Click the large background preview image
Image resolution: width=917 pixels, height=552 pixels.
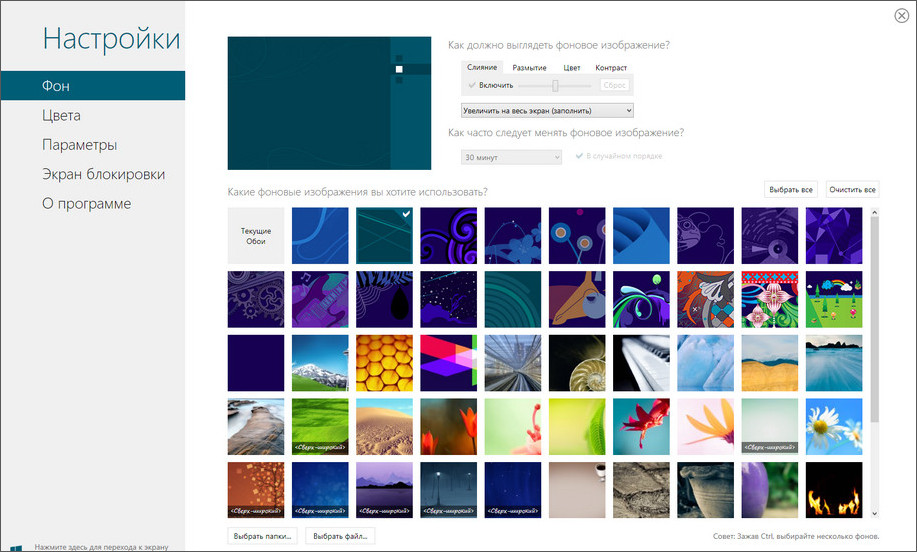coord(329,103)
